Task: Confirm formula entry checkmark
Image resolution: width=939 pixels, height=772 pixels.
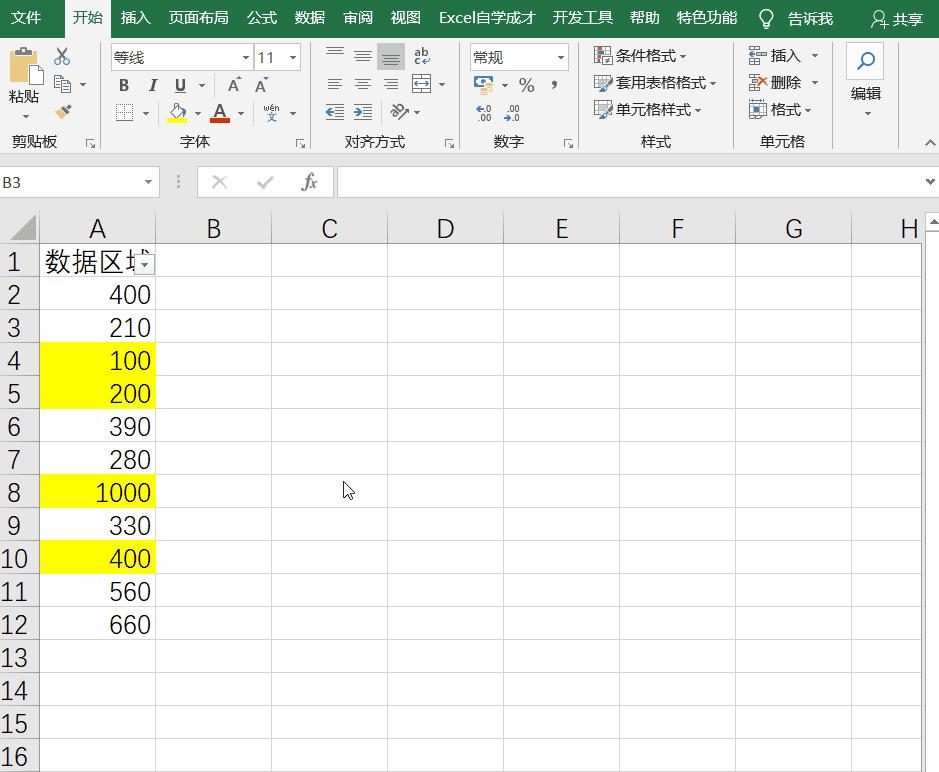Action: [x=265, y=182]
